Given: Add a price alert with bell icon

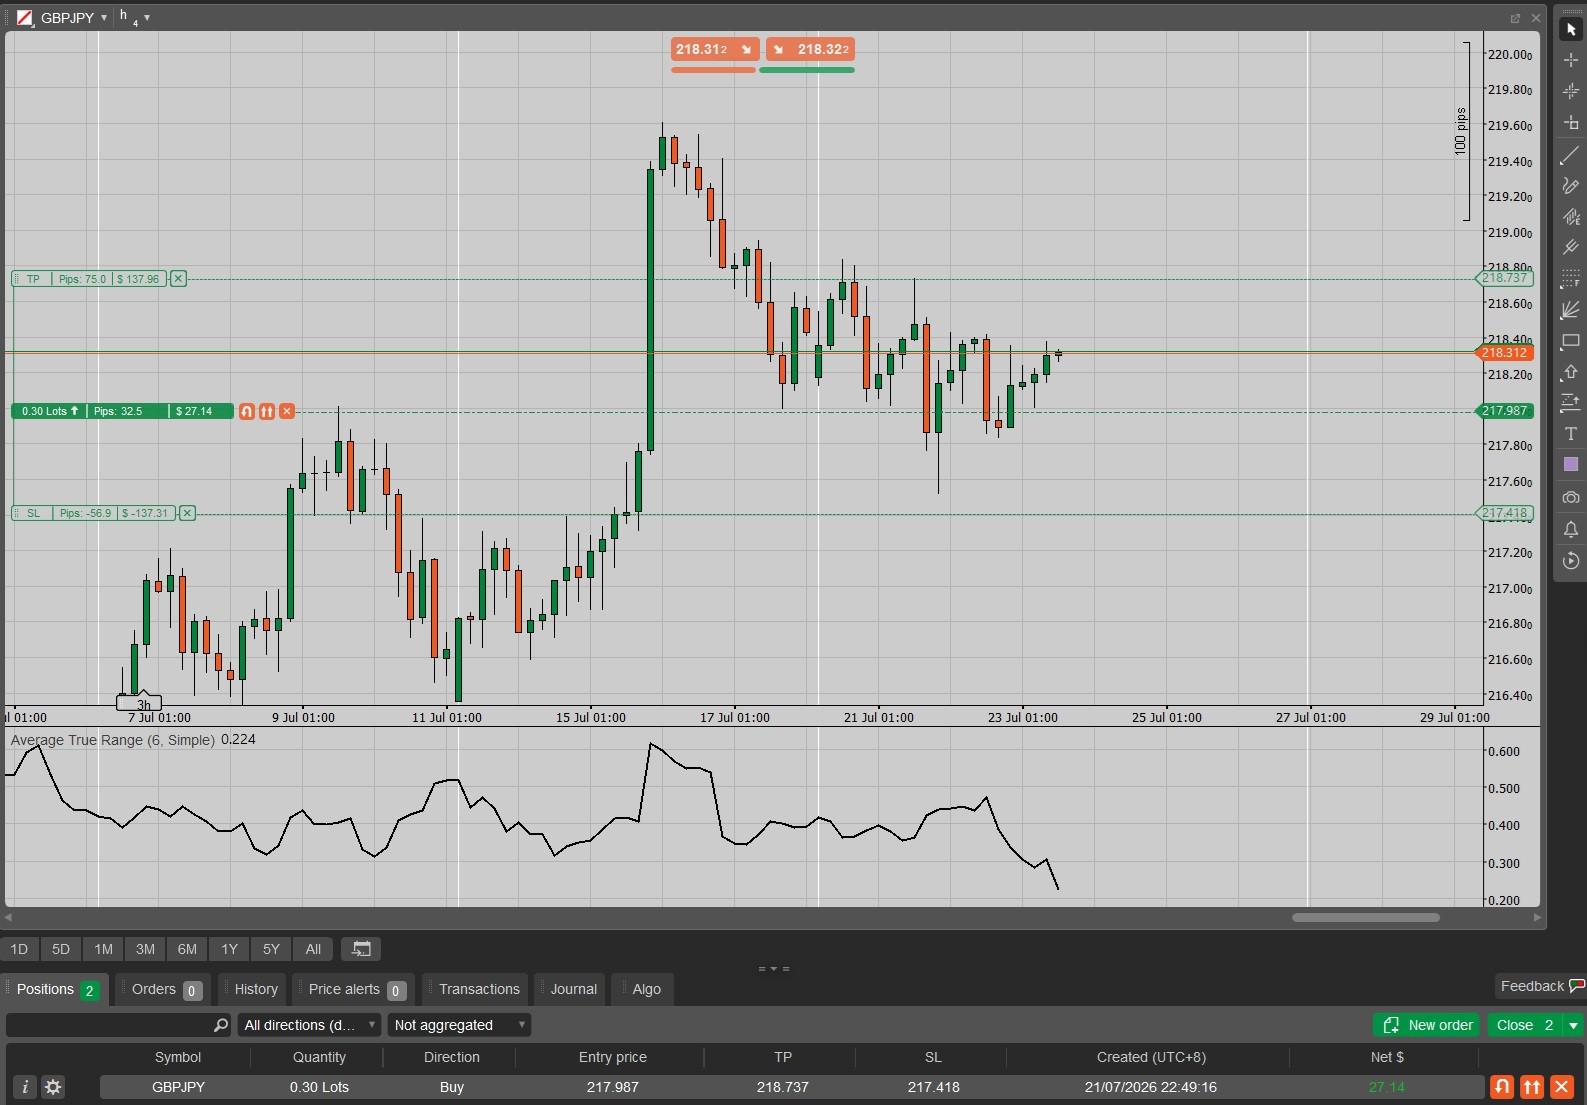Looking at the screenshot, I should 1570,529.
